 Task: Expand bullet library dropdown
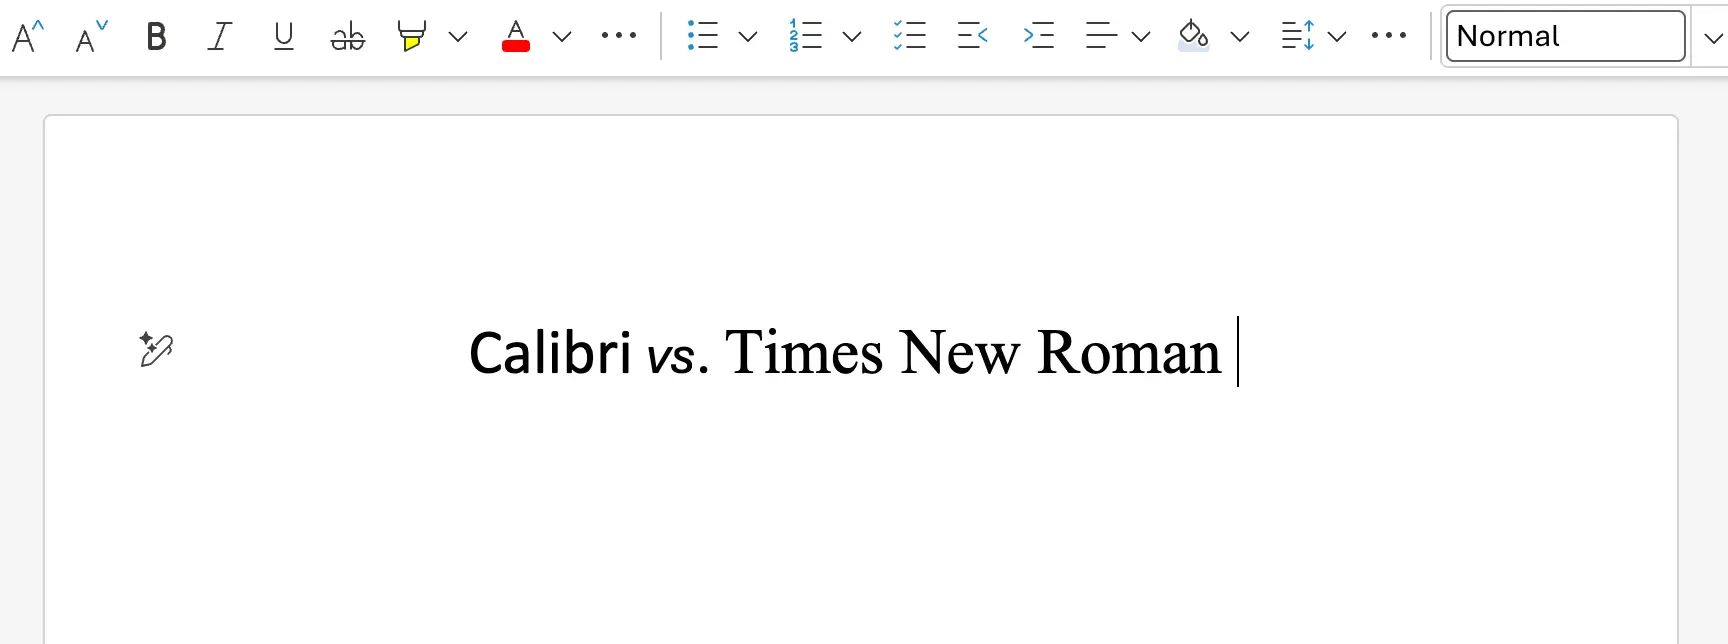748,37
